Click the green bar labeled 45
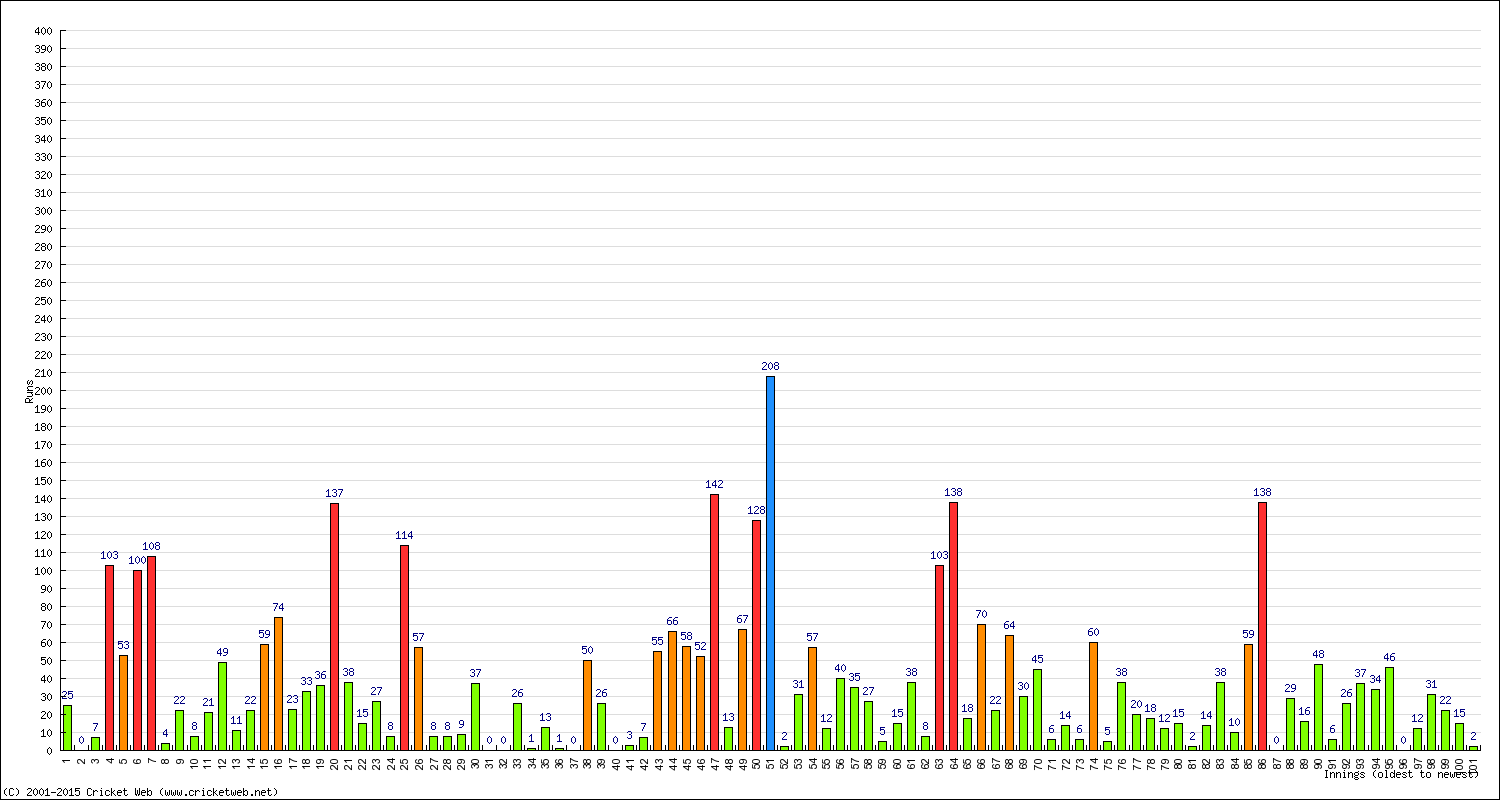Screen dimensions: 1500x800 coord(1037,710)
